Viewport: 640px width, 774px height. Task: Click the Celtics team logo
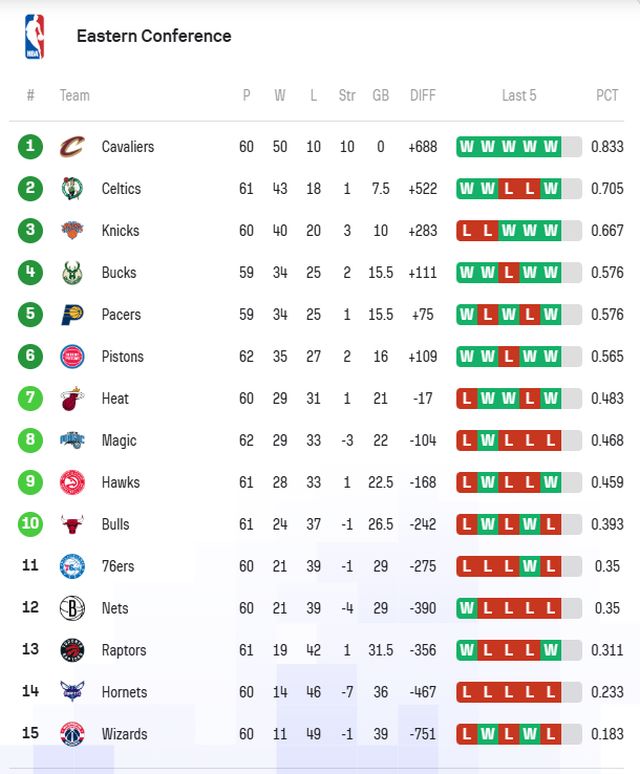pos(72,189)
